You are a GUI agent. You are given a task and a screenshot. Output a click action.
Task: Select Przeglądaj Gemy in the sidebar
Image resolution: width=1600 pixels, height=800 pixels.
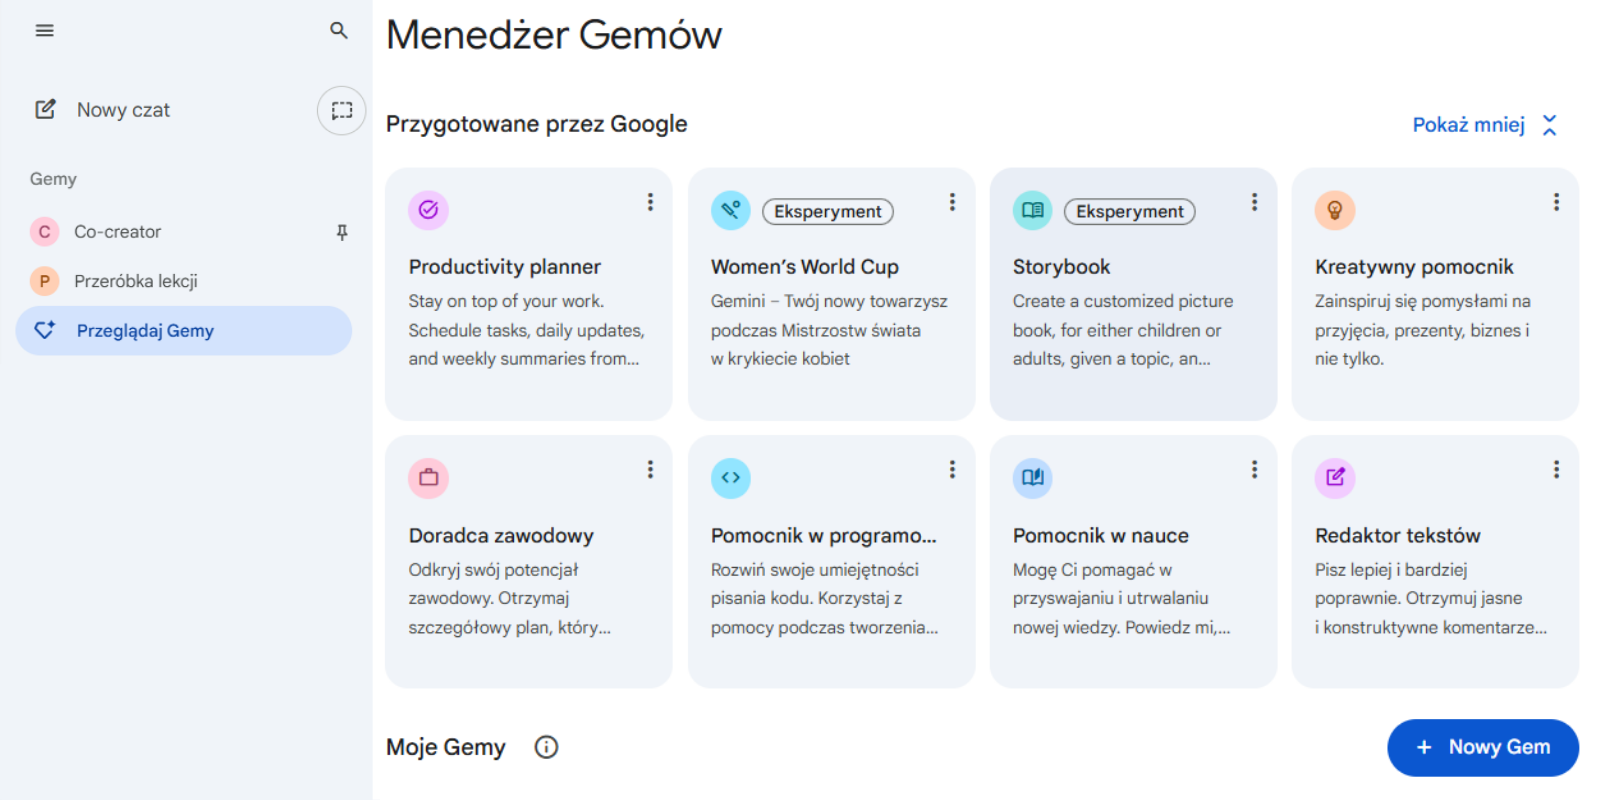point(144,330)
